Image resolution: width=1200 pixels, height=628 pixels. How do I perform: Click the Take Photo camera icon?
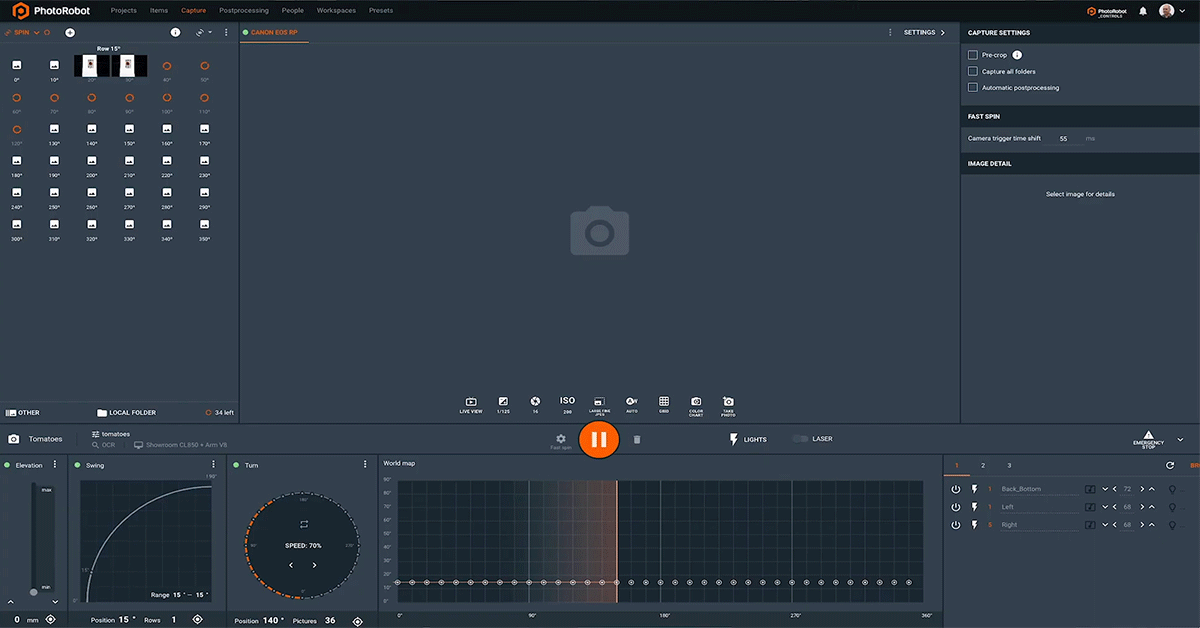tap(728, 401)
